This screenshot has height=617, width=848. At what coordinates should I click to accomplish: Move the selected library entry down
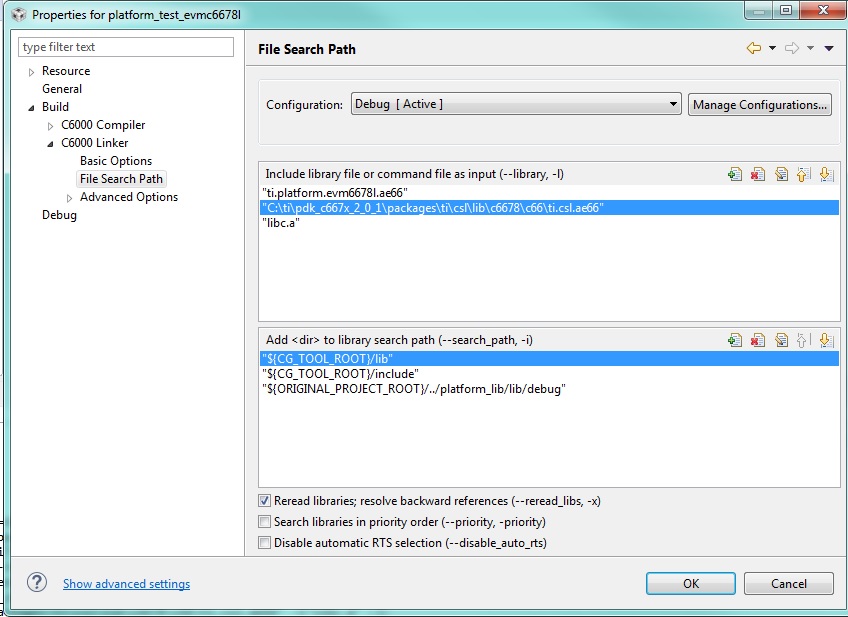826,174
